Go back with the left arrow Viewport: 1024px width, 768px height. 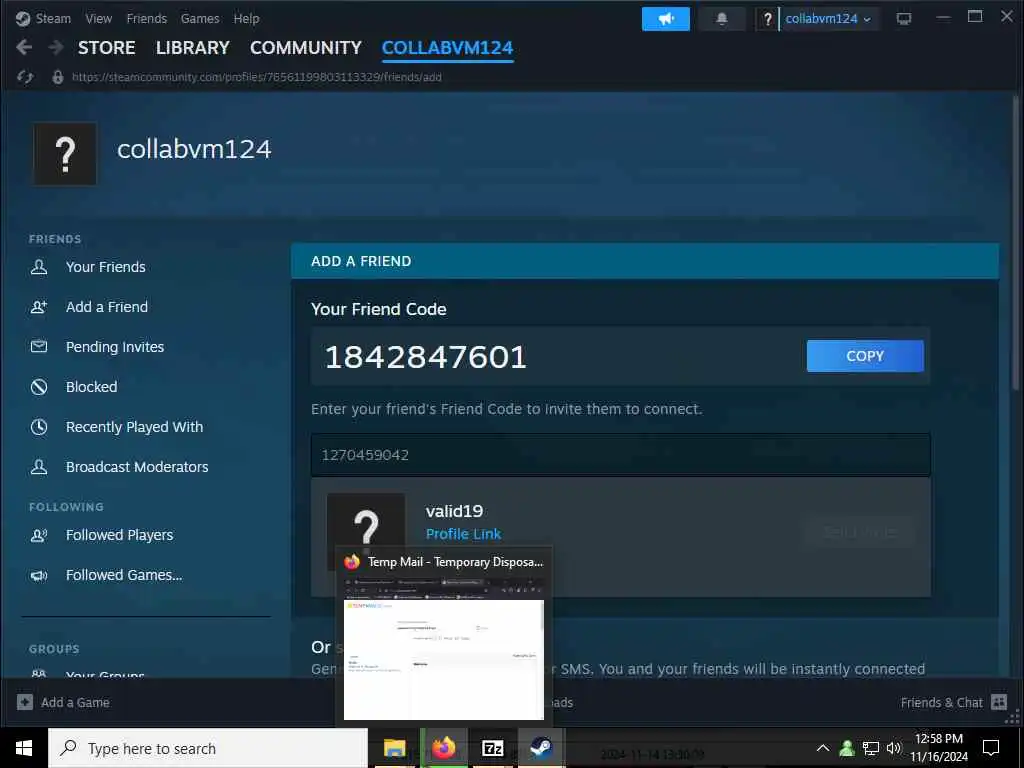tap(24, 47)
